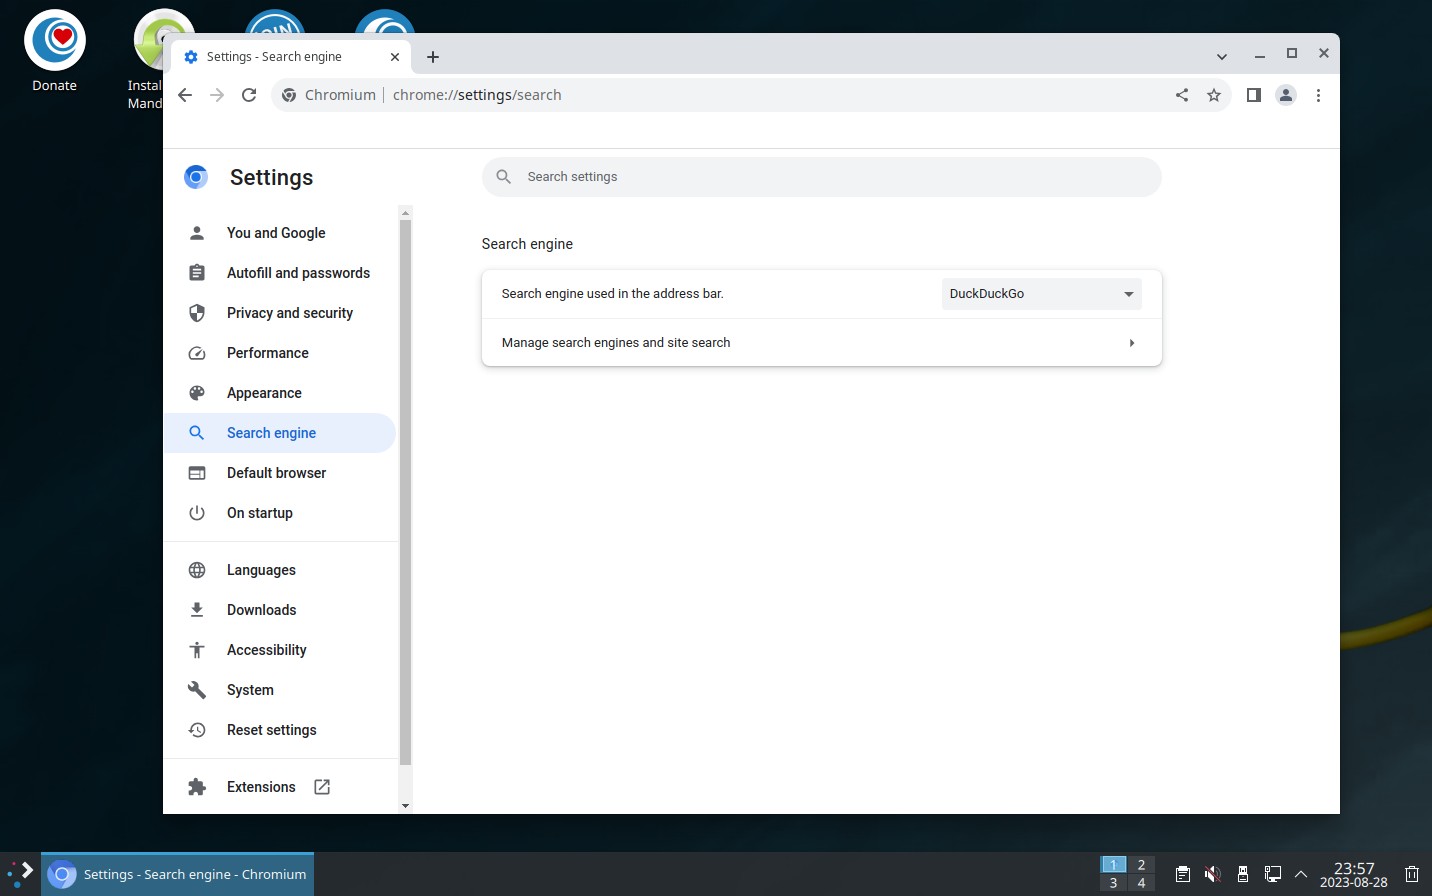Share this page via the share icon

[x=1182, y=95]
